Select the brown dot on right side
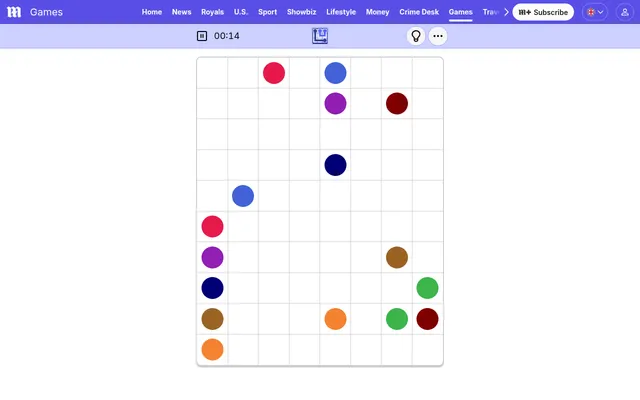 pyautogui.click(x=397, y=258)
